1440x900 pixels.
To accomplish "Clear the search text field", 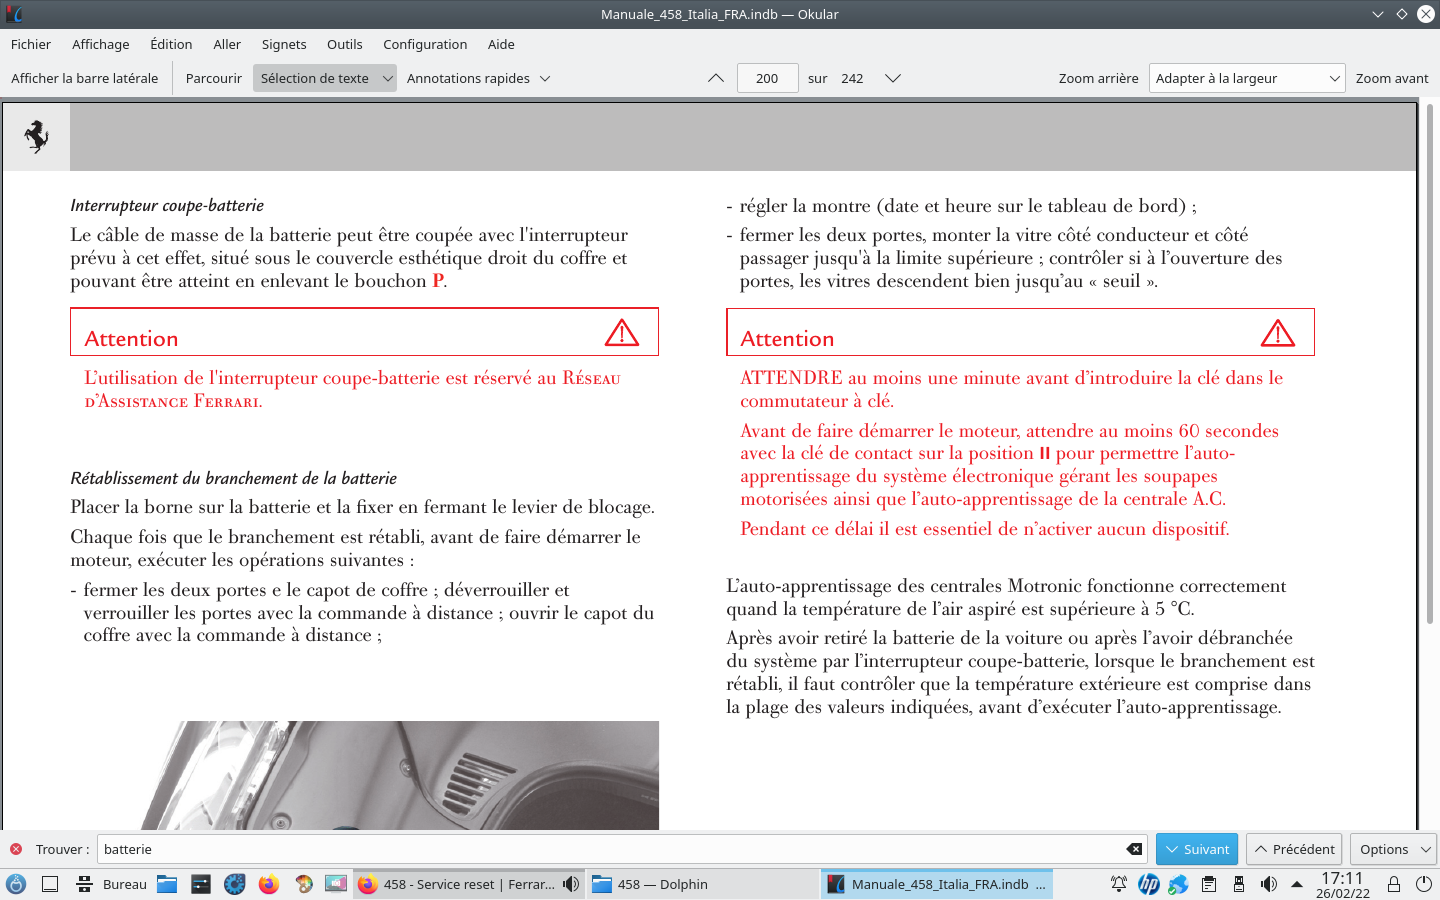I will [x=1134, y=849].
